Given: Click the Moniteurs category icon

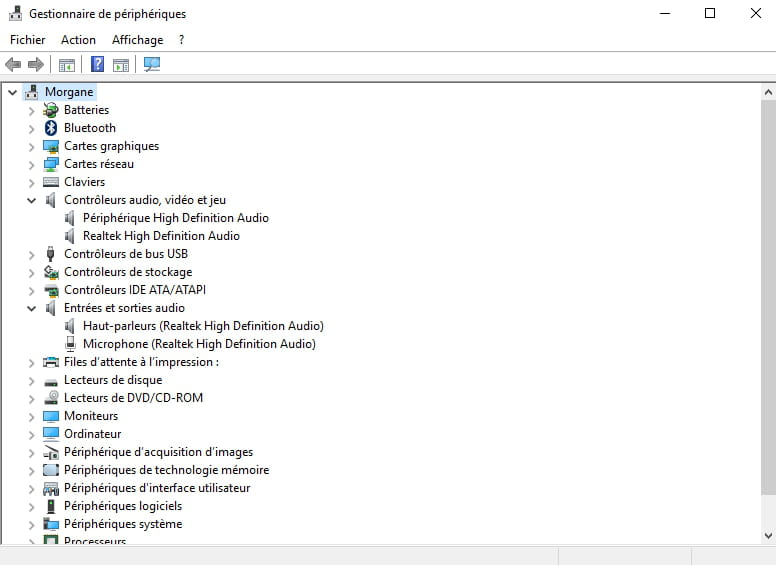Looking at the screenshot, I should click(x=51, y=416).
